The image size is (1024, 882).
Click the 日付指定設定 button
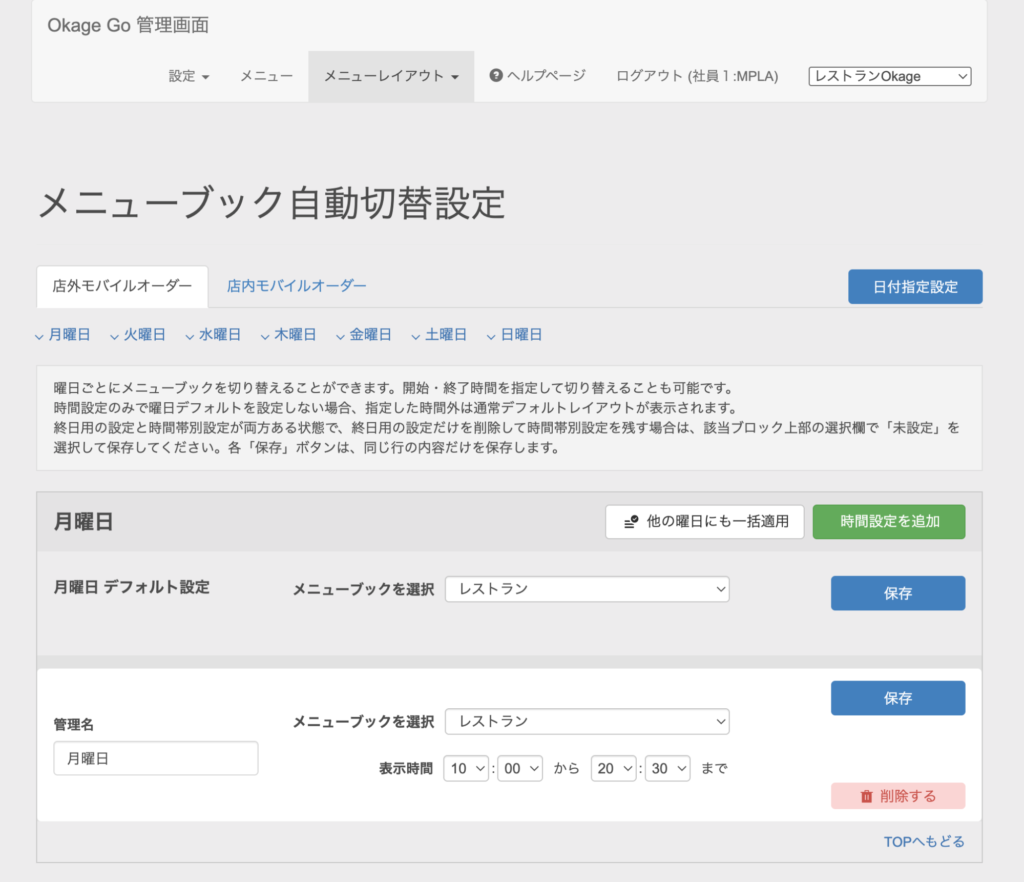915,287
